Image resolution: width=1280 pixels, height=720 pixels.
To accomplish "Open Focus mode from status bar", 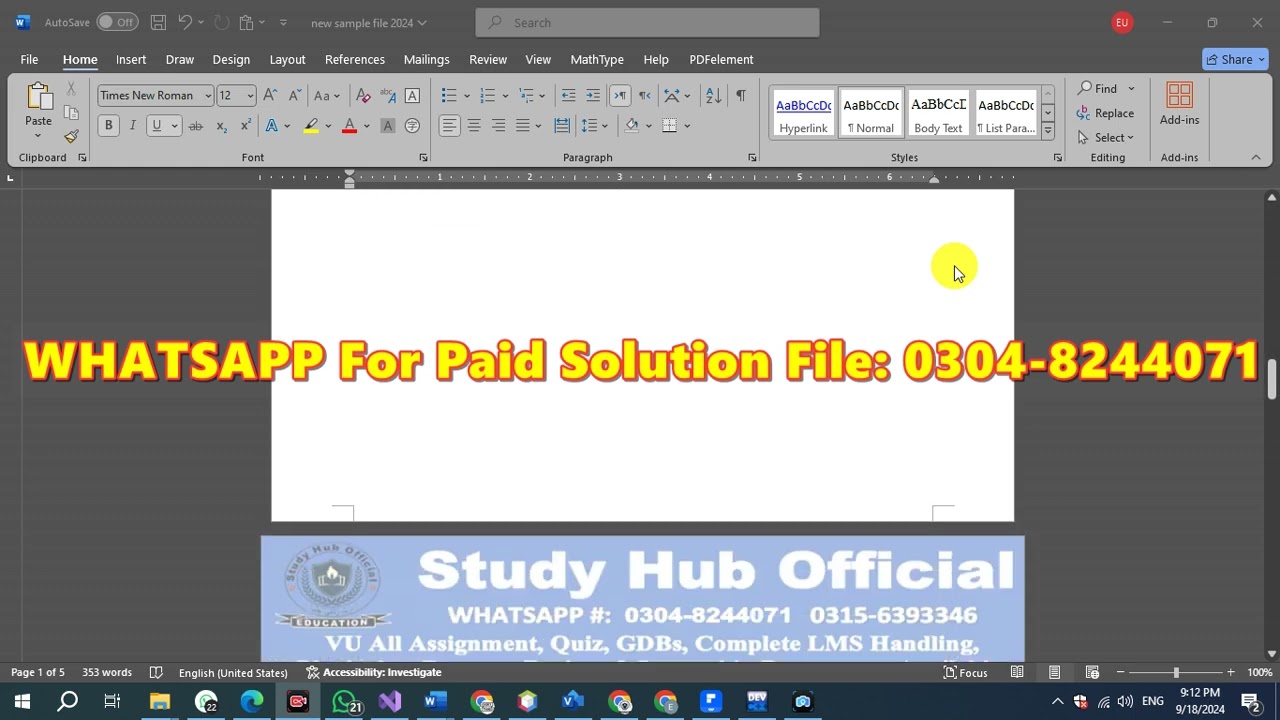I will point(966,672).
